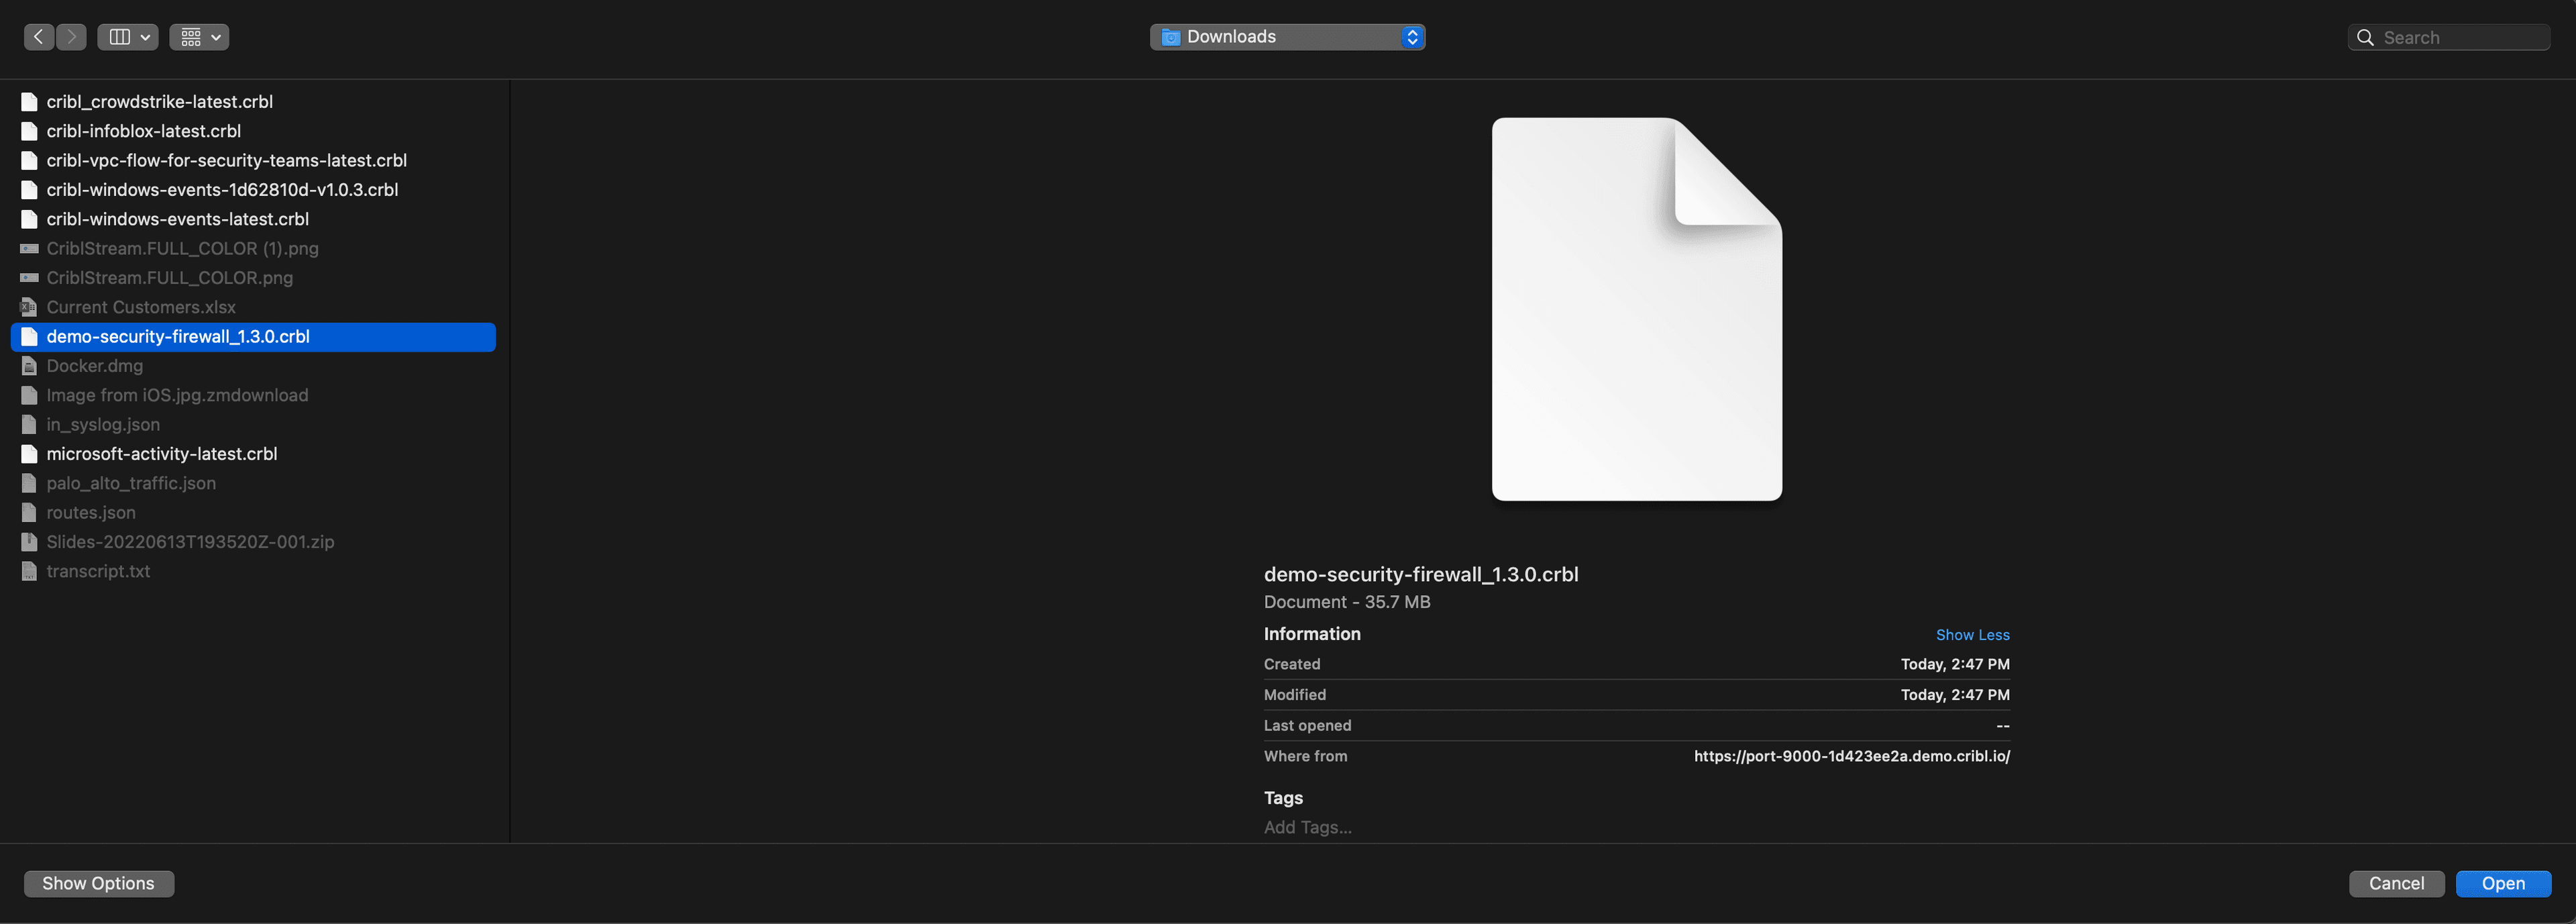Select the demo-security-firewall_1.3.0.crbl file
The width and height of the screenshot is (2576, 924).
178,337
